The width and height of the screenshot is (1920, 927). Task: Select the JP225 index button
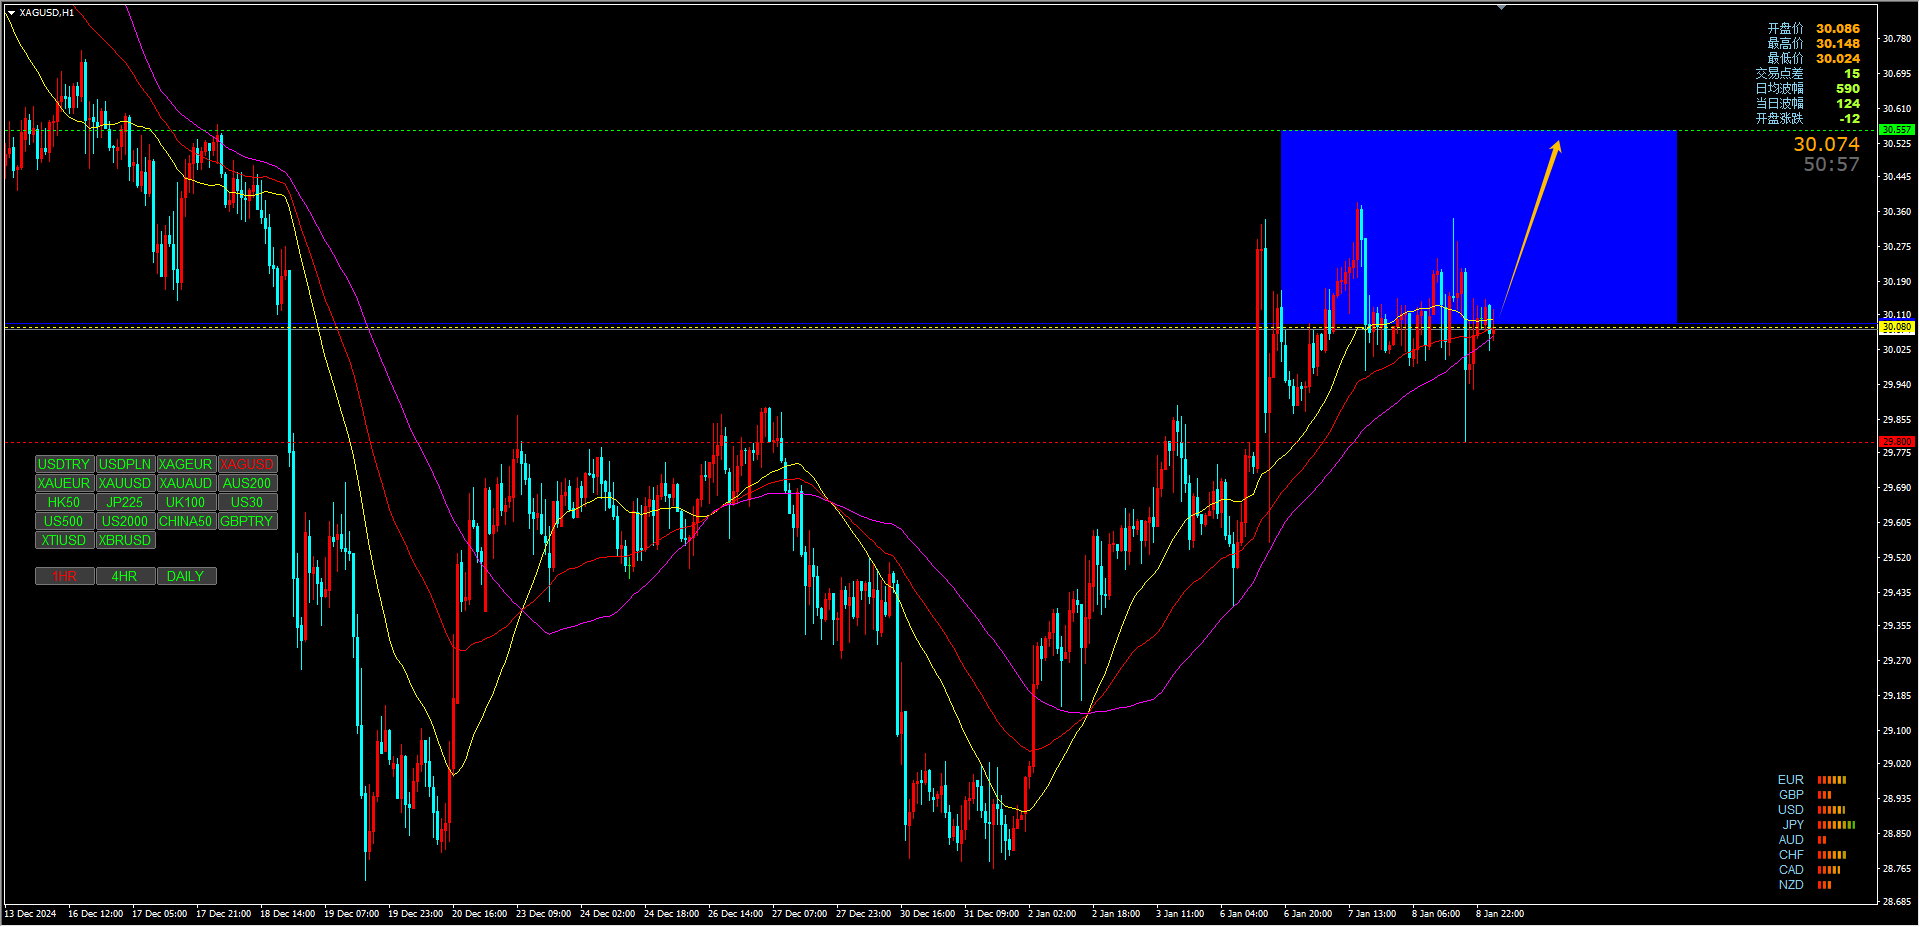125,503
